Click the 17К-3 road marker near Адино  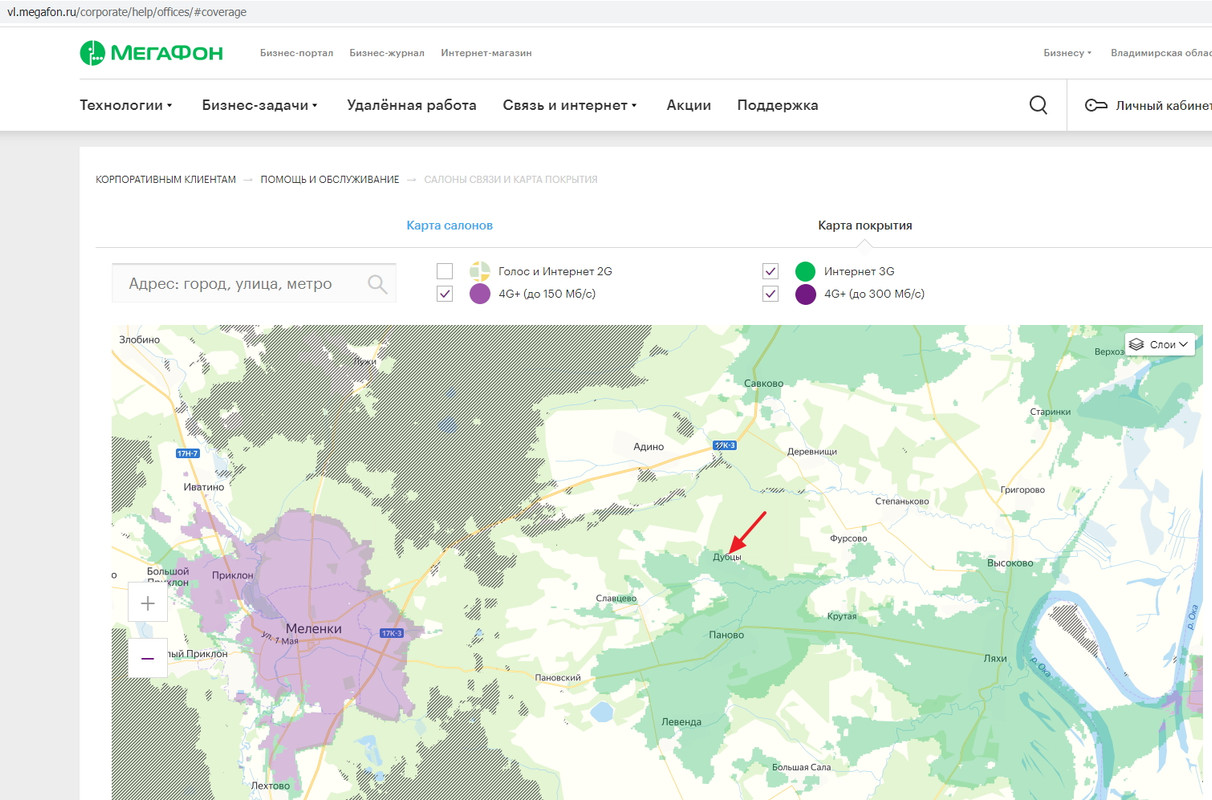725,445
